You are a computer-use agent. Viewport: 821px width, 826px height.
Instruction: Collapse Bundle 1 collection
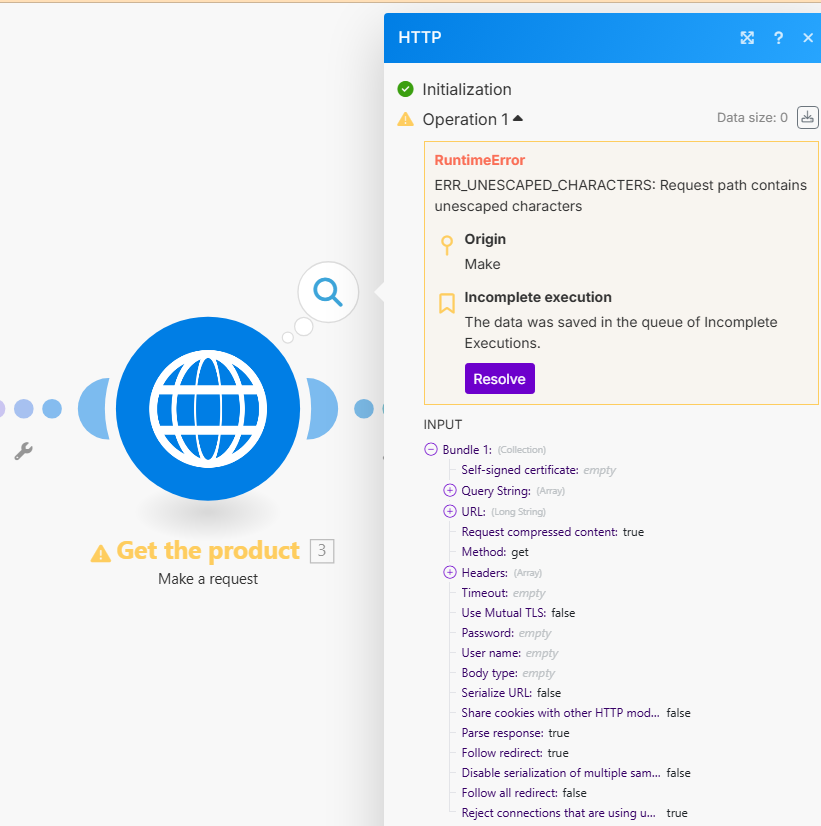tap(431, 449)
